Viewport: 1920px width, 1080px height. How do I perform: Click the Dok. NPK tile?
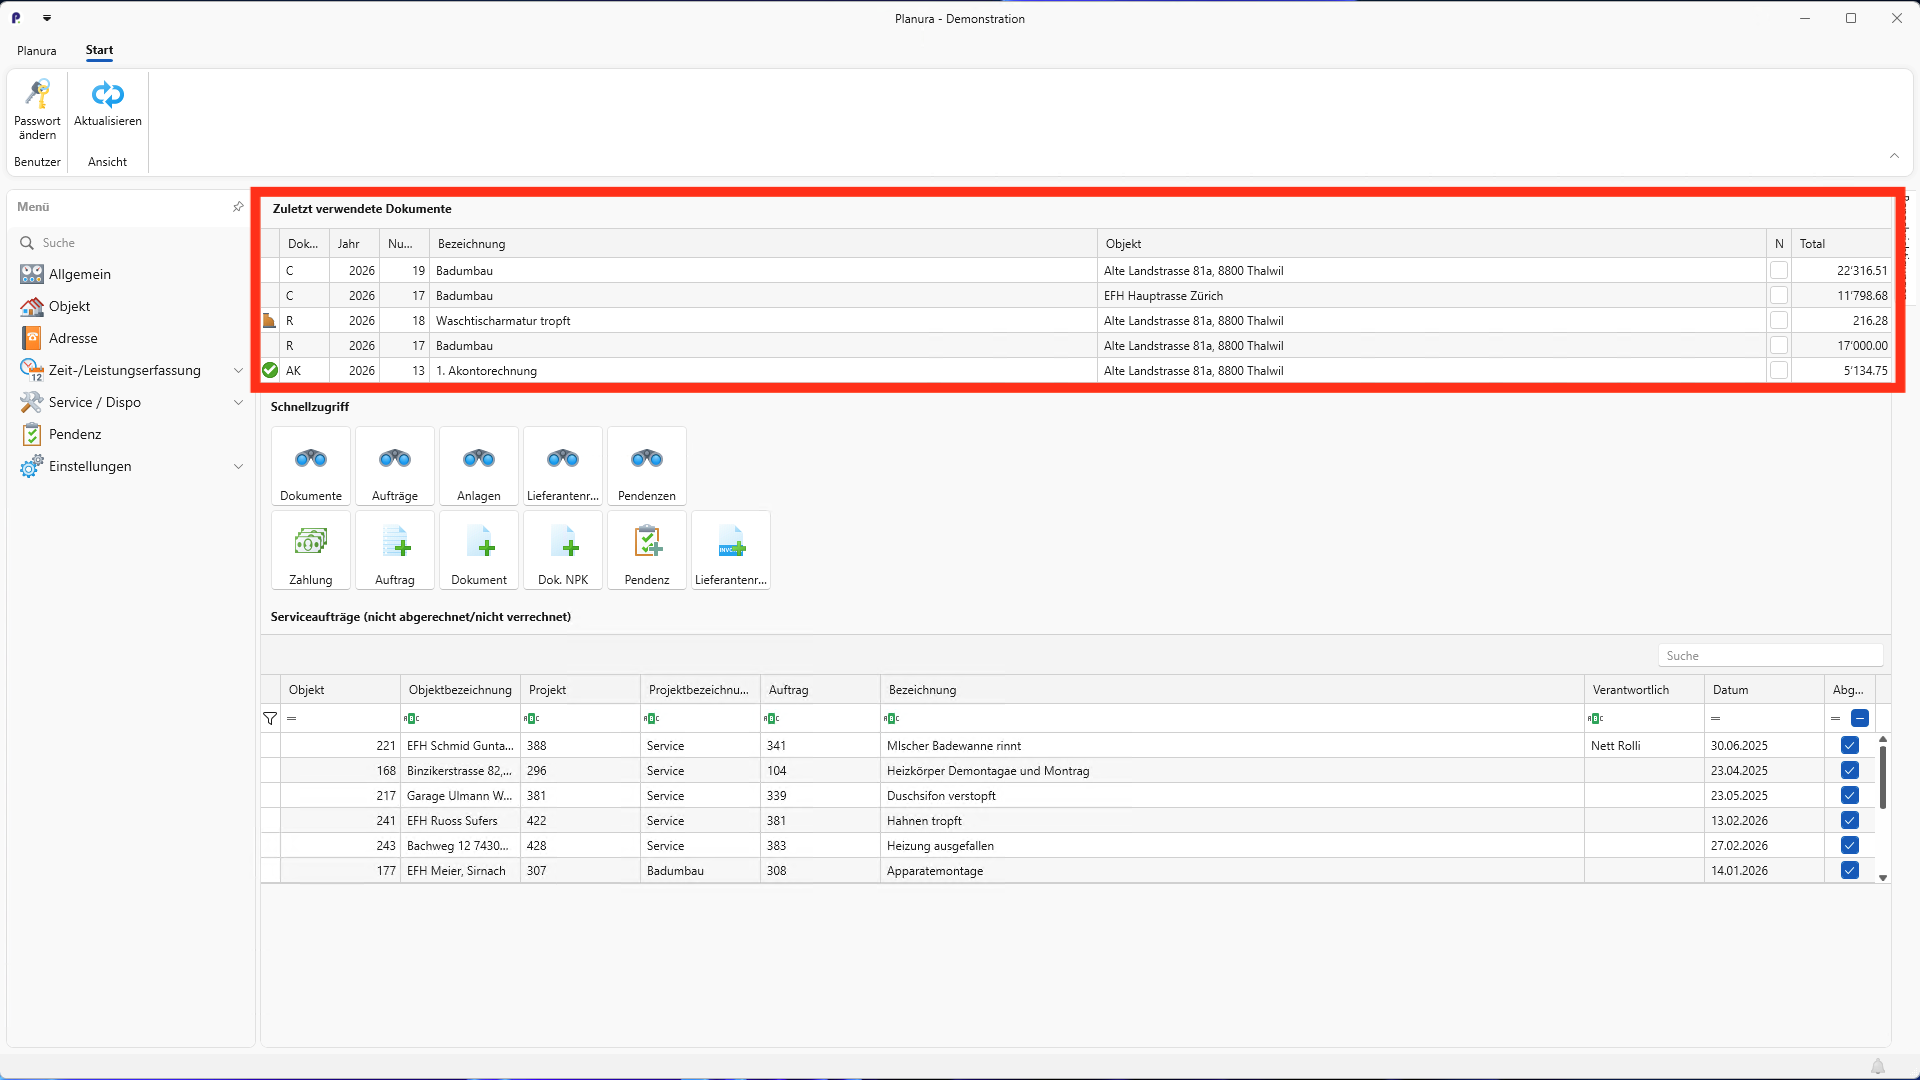pos(562,550)
